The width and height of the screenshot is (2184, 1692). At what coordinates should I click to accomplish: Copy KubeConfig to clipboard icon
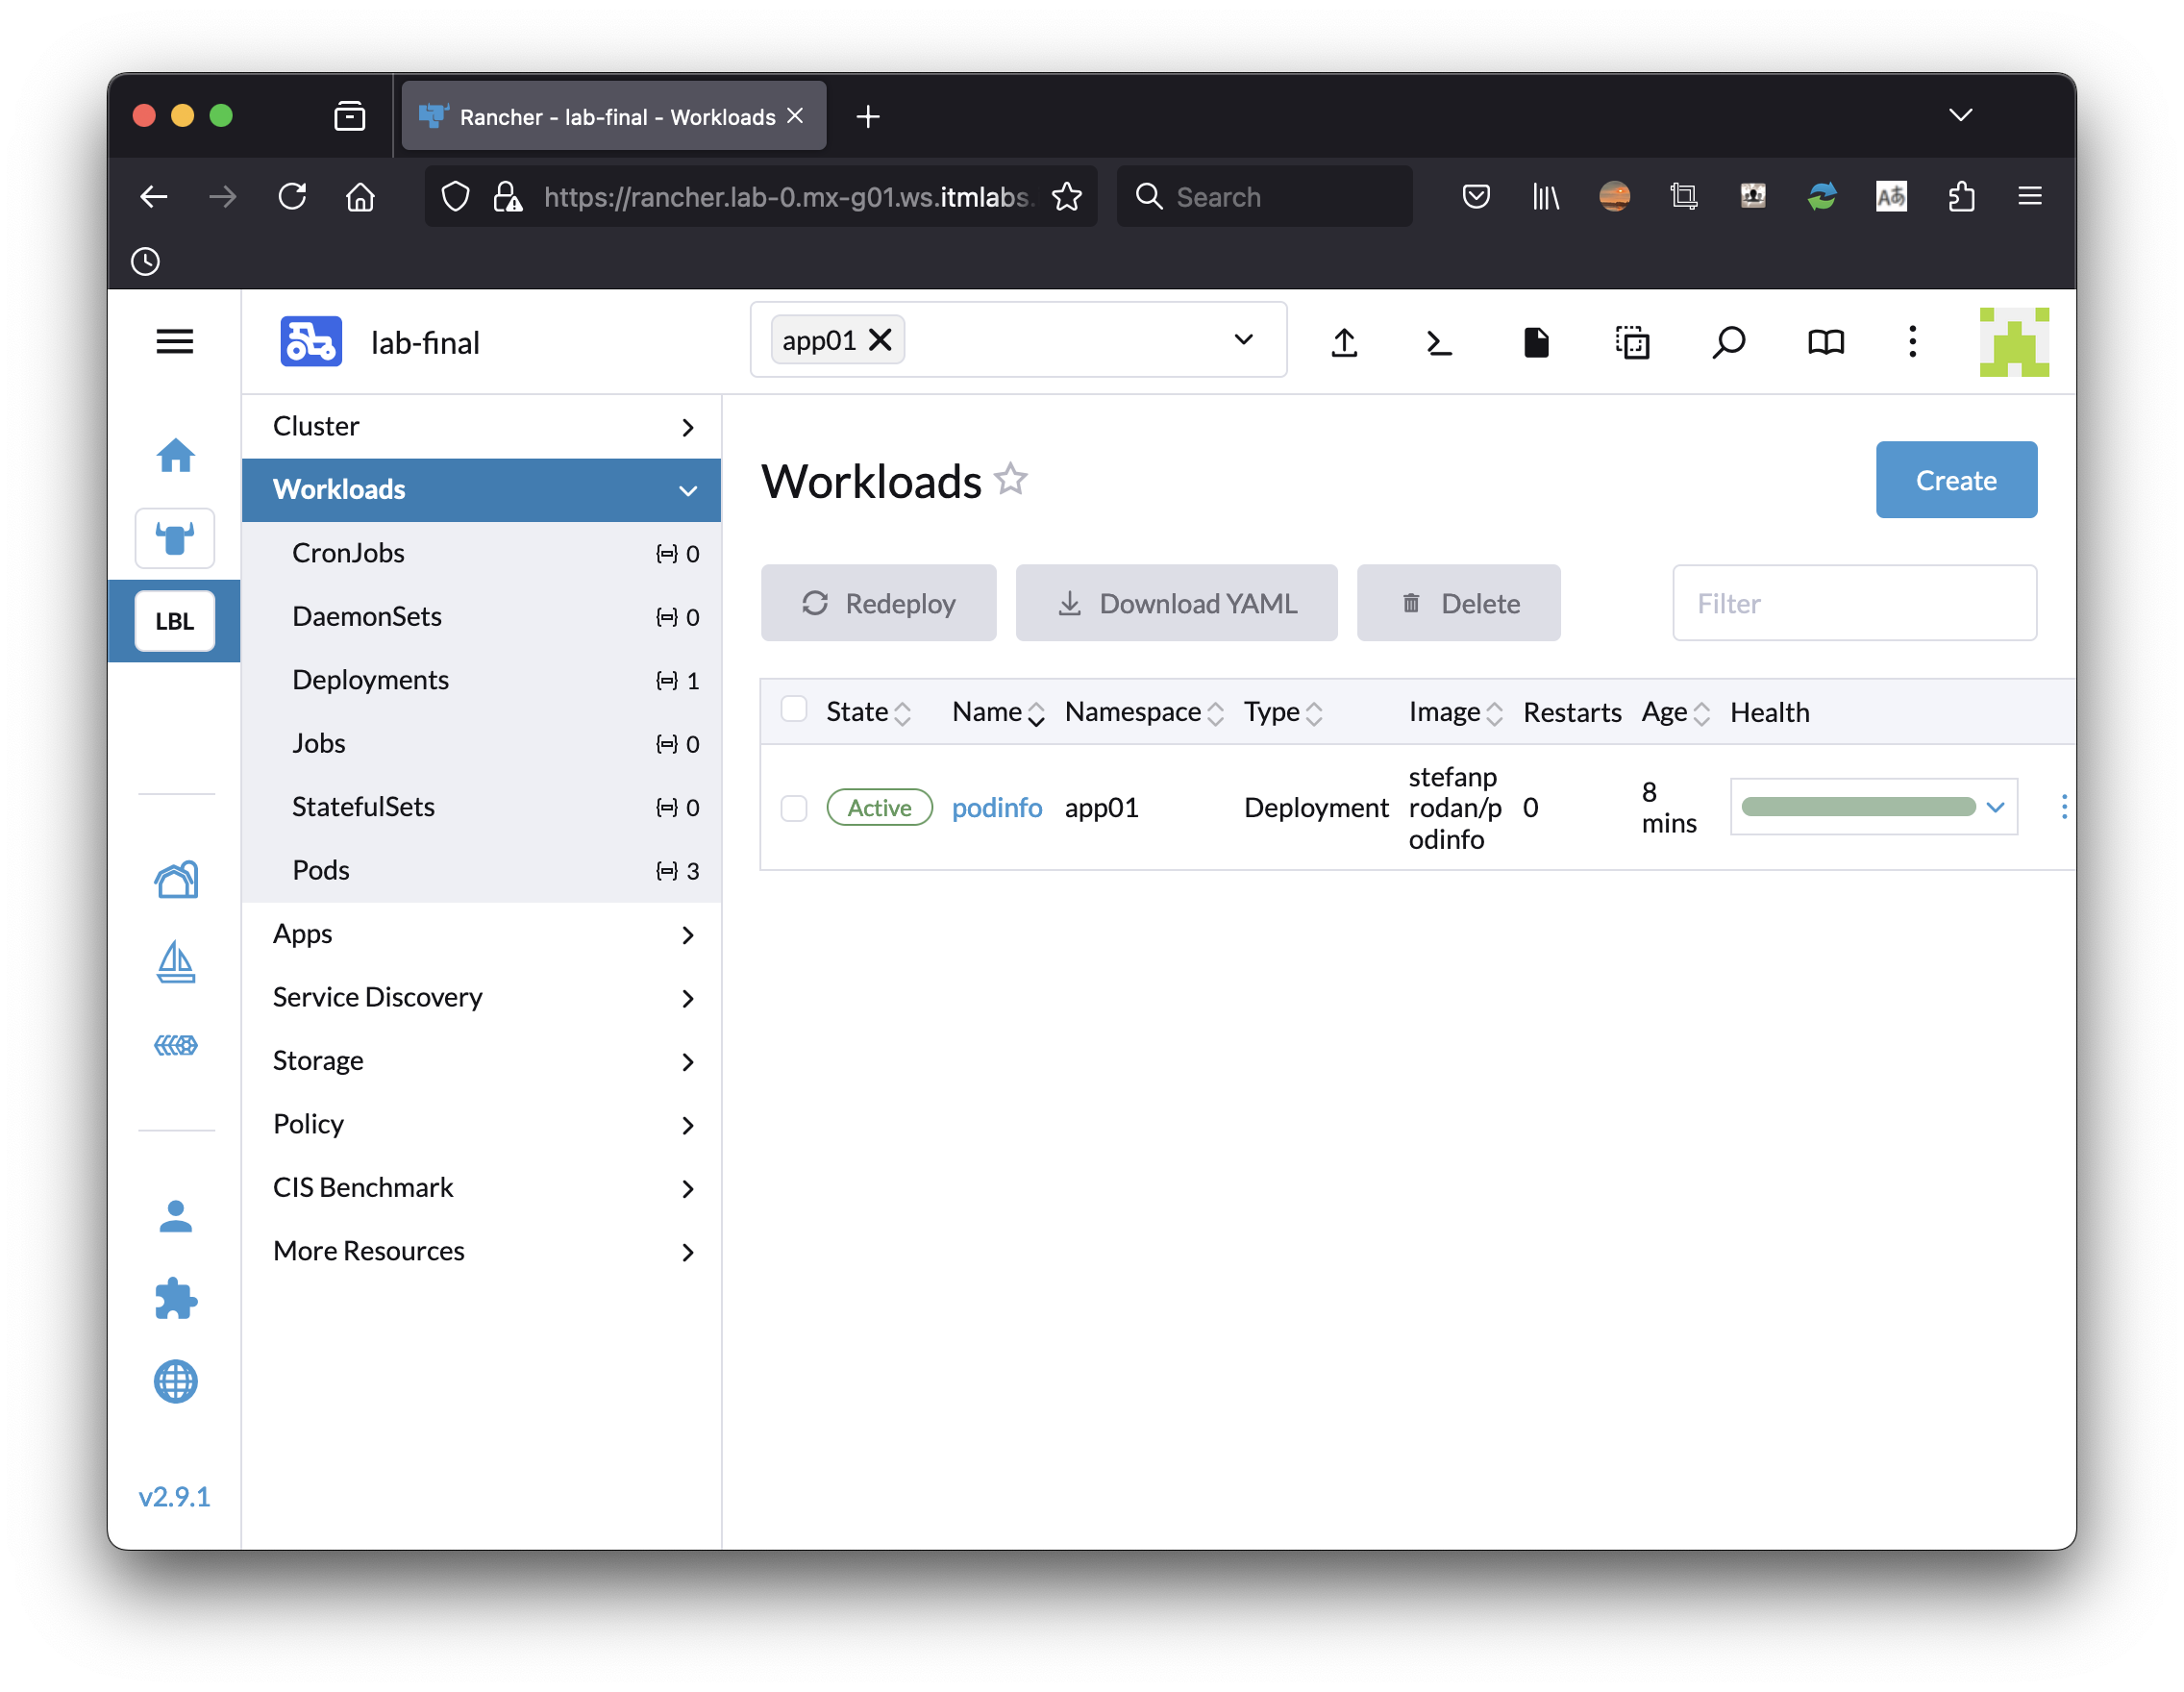(x=1632, y=343)
